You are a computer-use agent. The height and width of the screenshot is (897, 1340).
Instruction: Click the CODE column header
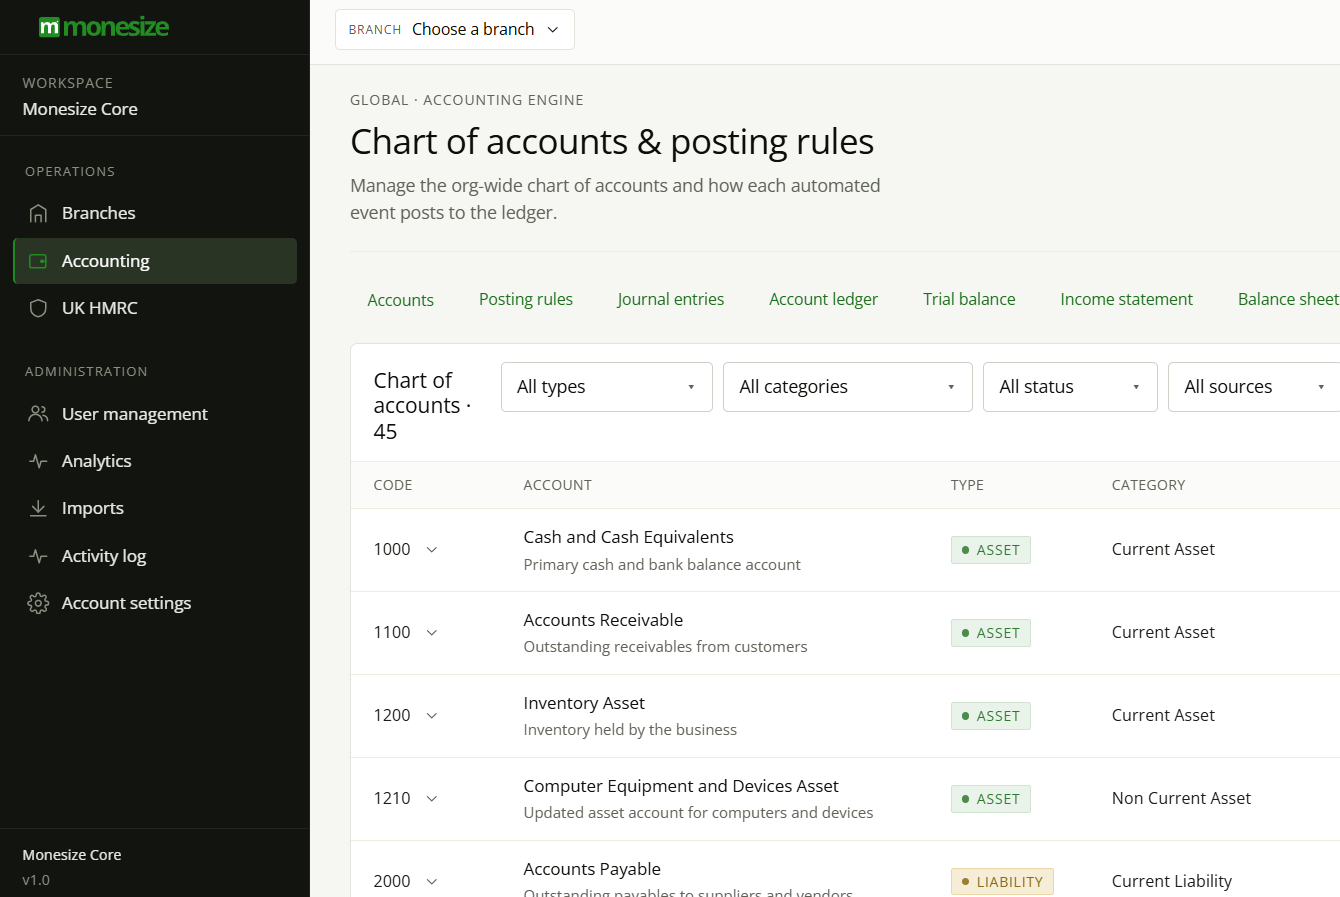coord(393,485)
